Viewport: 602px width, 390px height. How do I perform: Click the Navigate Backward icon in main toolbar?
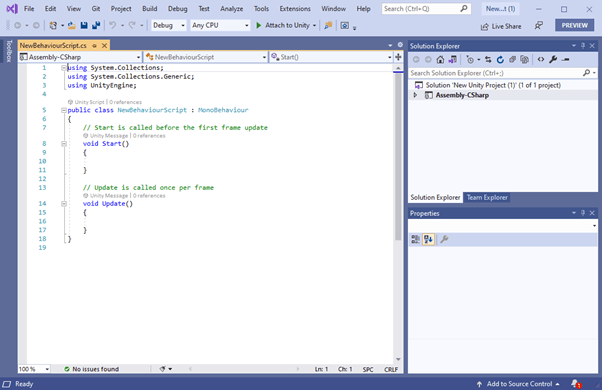pos(18,25)
